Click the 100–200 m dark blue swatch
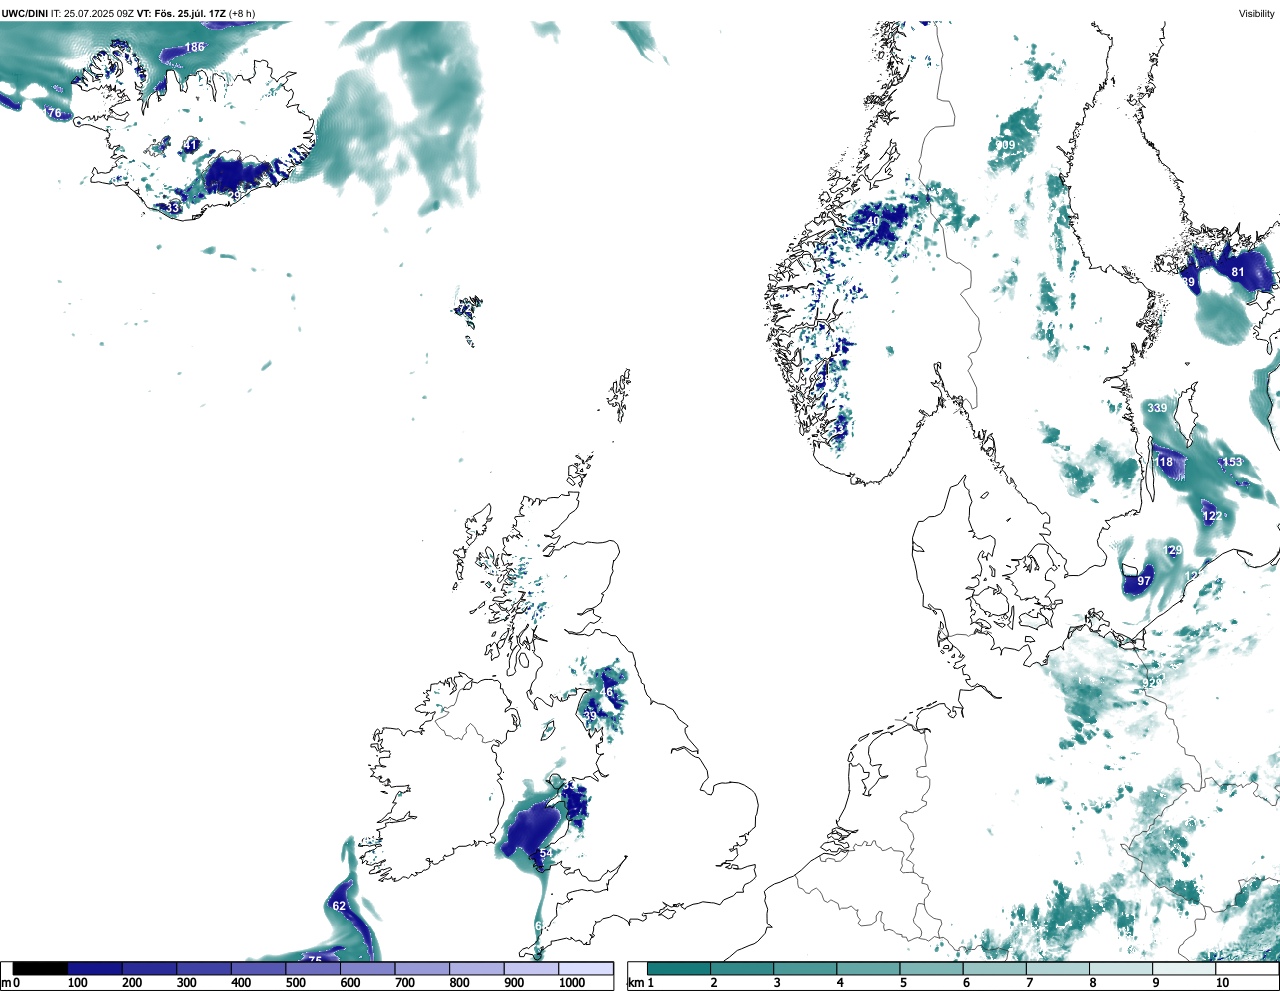Image resolution: width=1280 pixels, height=991 pixels. (95, 968)
